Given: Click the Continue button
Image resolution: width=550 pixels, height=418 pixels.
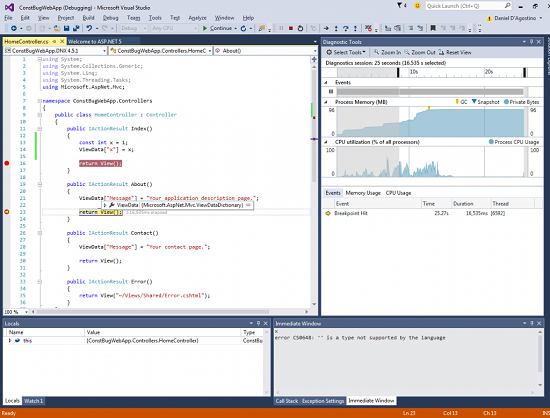Looking at the screenshot, I should [x=217, y=28].
